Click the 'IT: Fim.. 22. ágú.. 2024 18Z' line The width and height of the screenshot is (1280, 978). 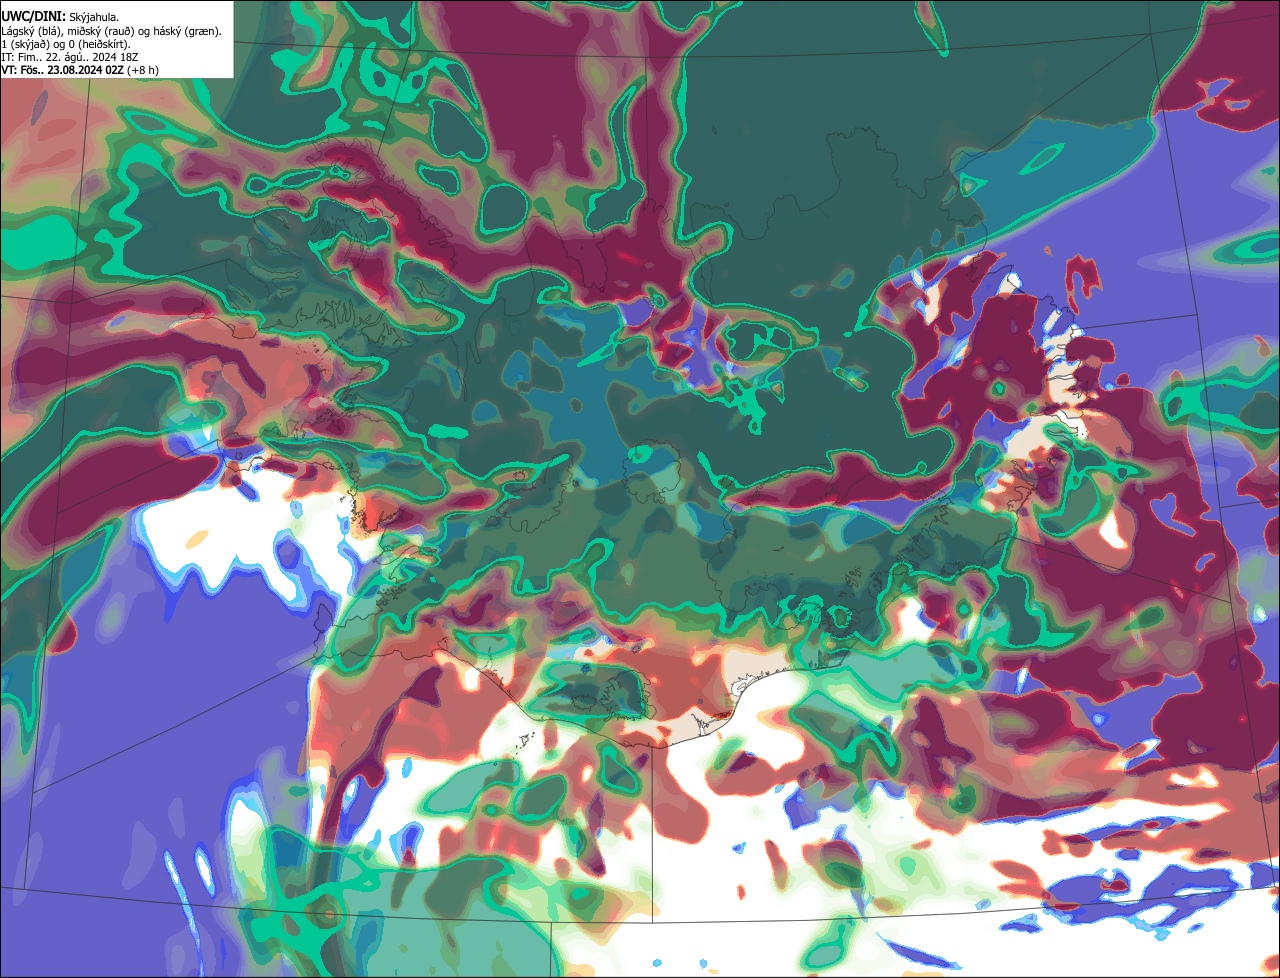[70, 57]
